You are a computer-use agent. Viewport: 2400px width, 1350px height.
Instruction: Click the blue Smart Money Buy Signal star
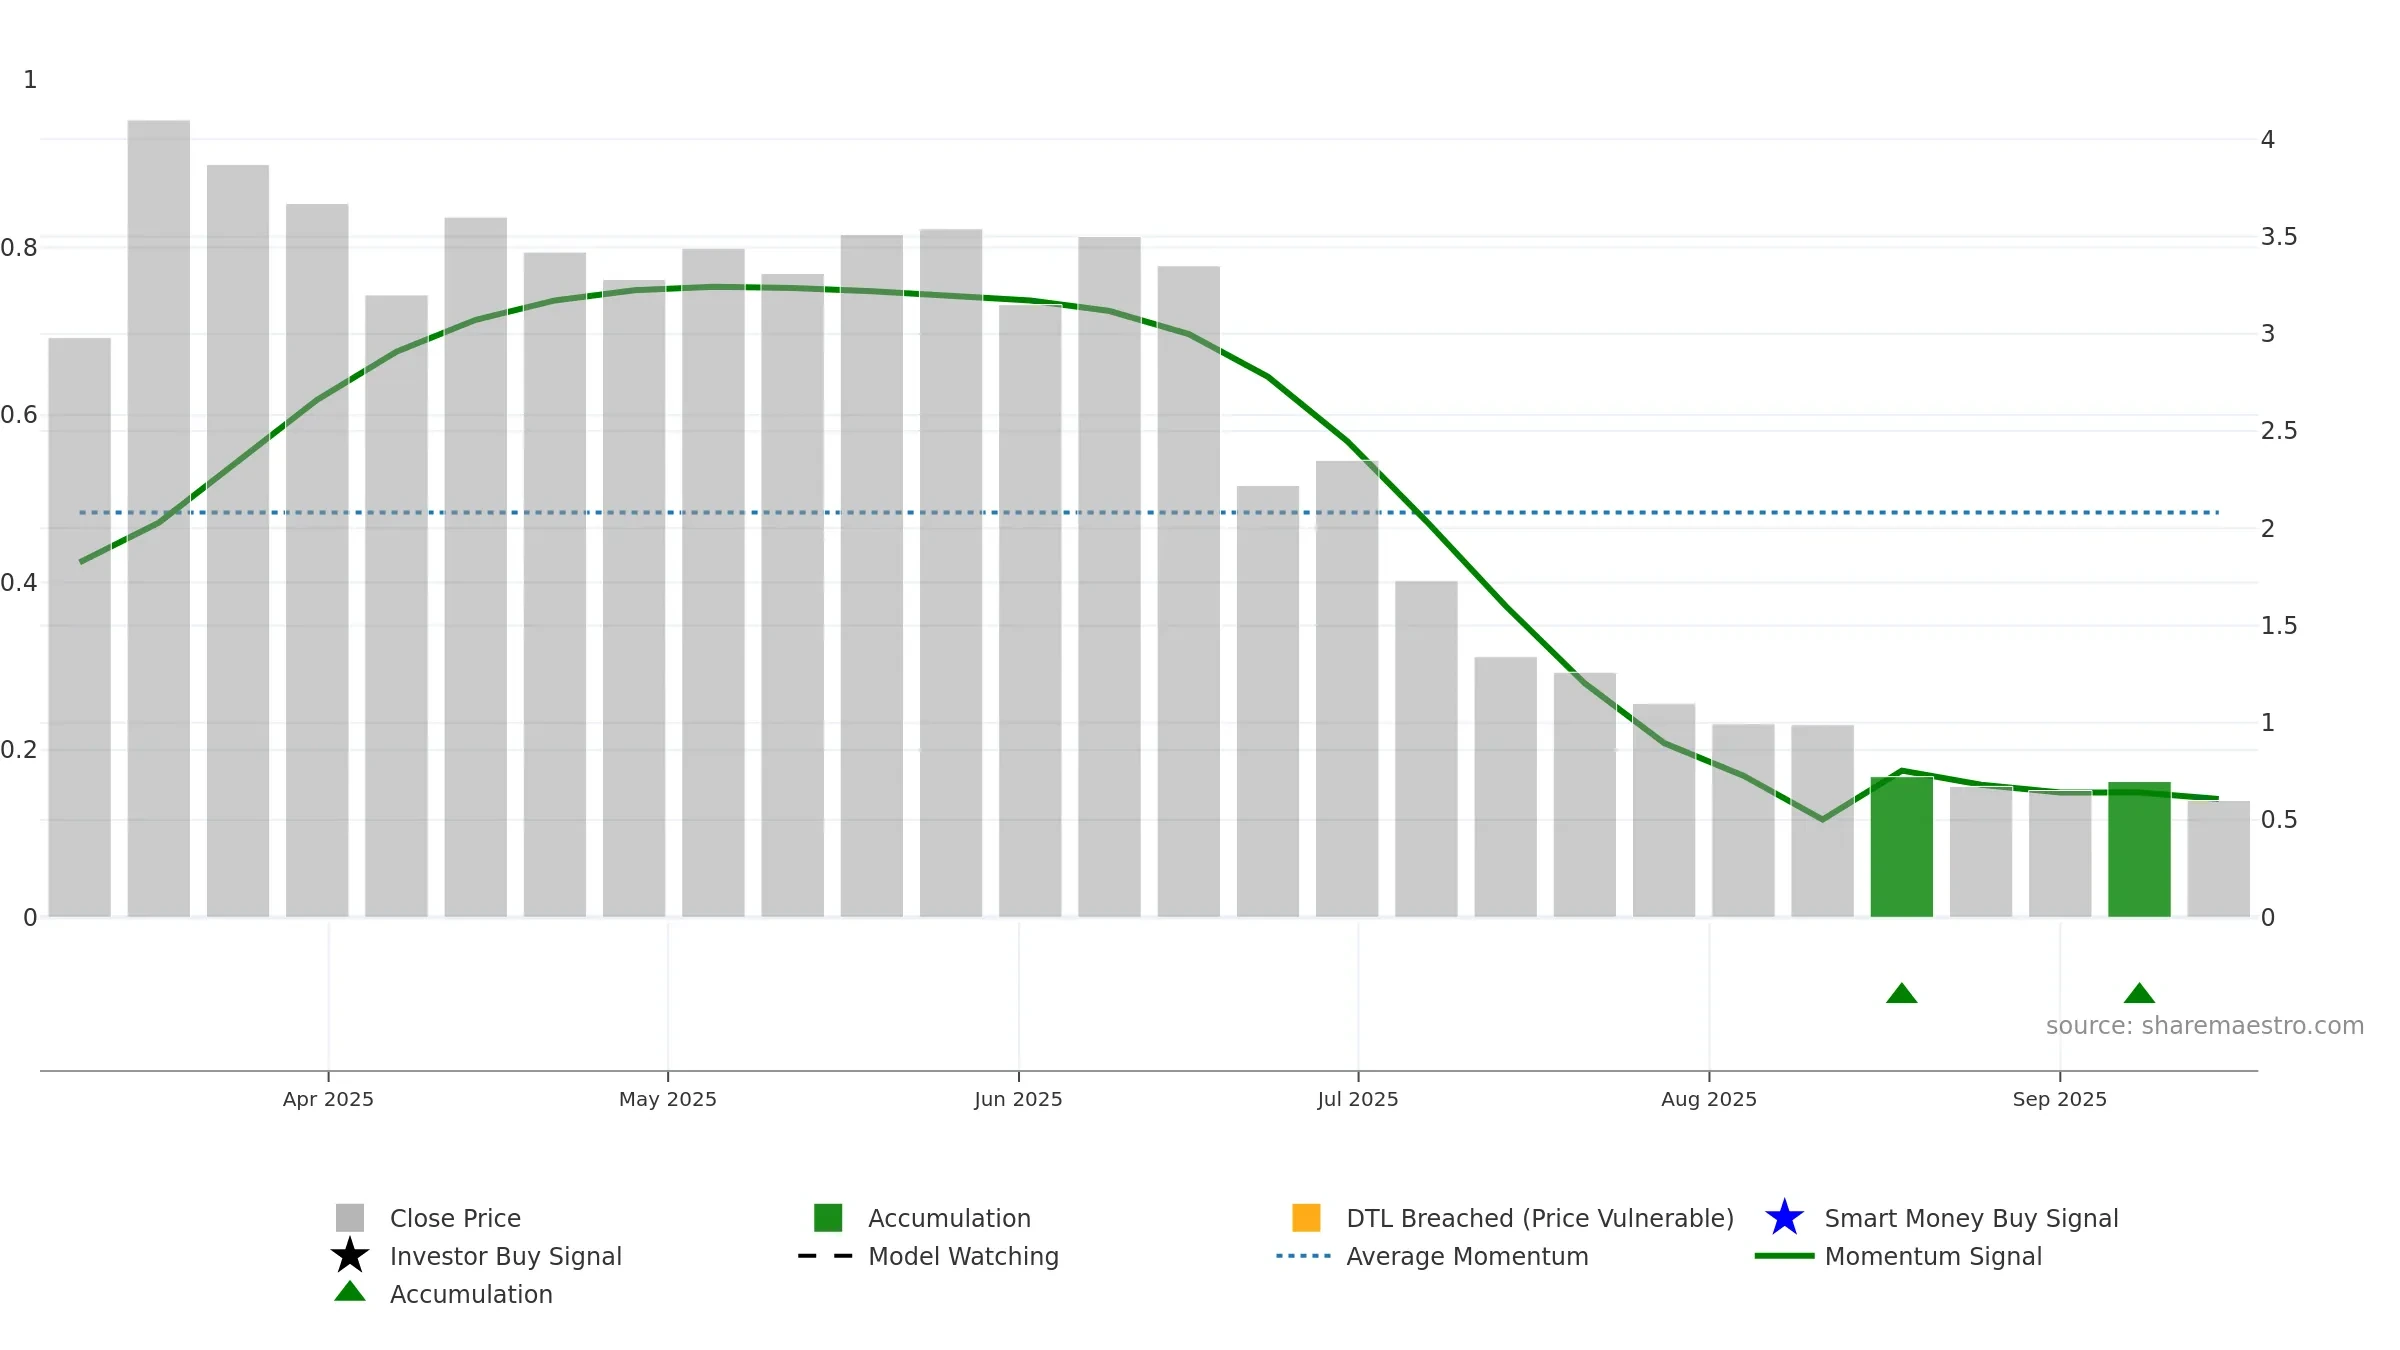pyautogui.click(x=1784, y=1217)
